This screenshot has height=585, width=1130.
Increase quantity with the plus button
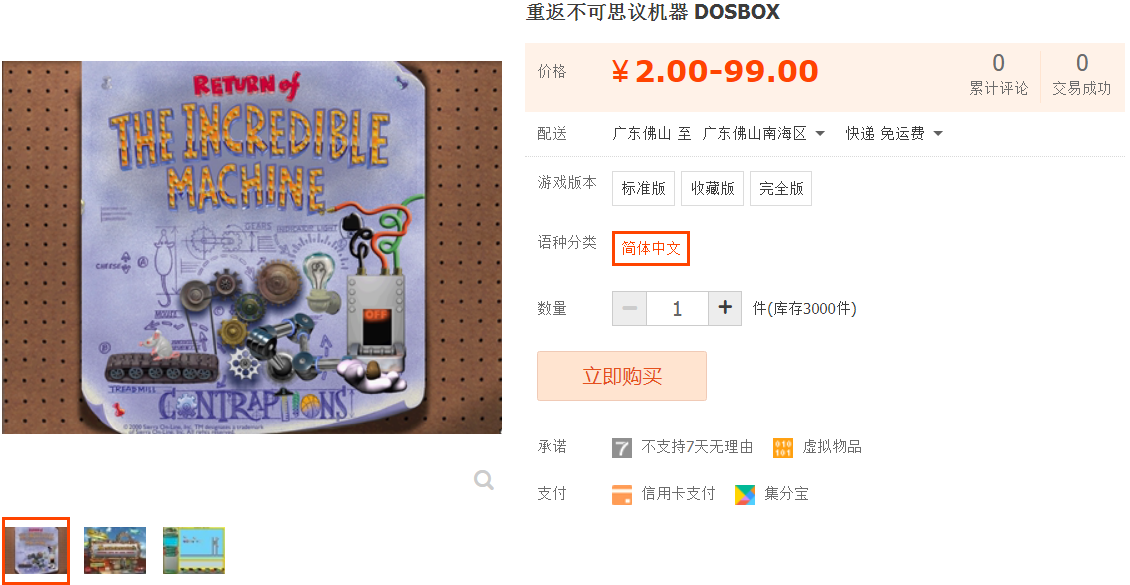[x=725, y=308]
